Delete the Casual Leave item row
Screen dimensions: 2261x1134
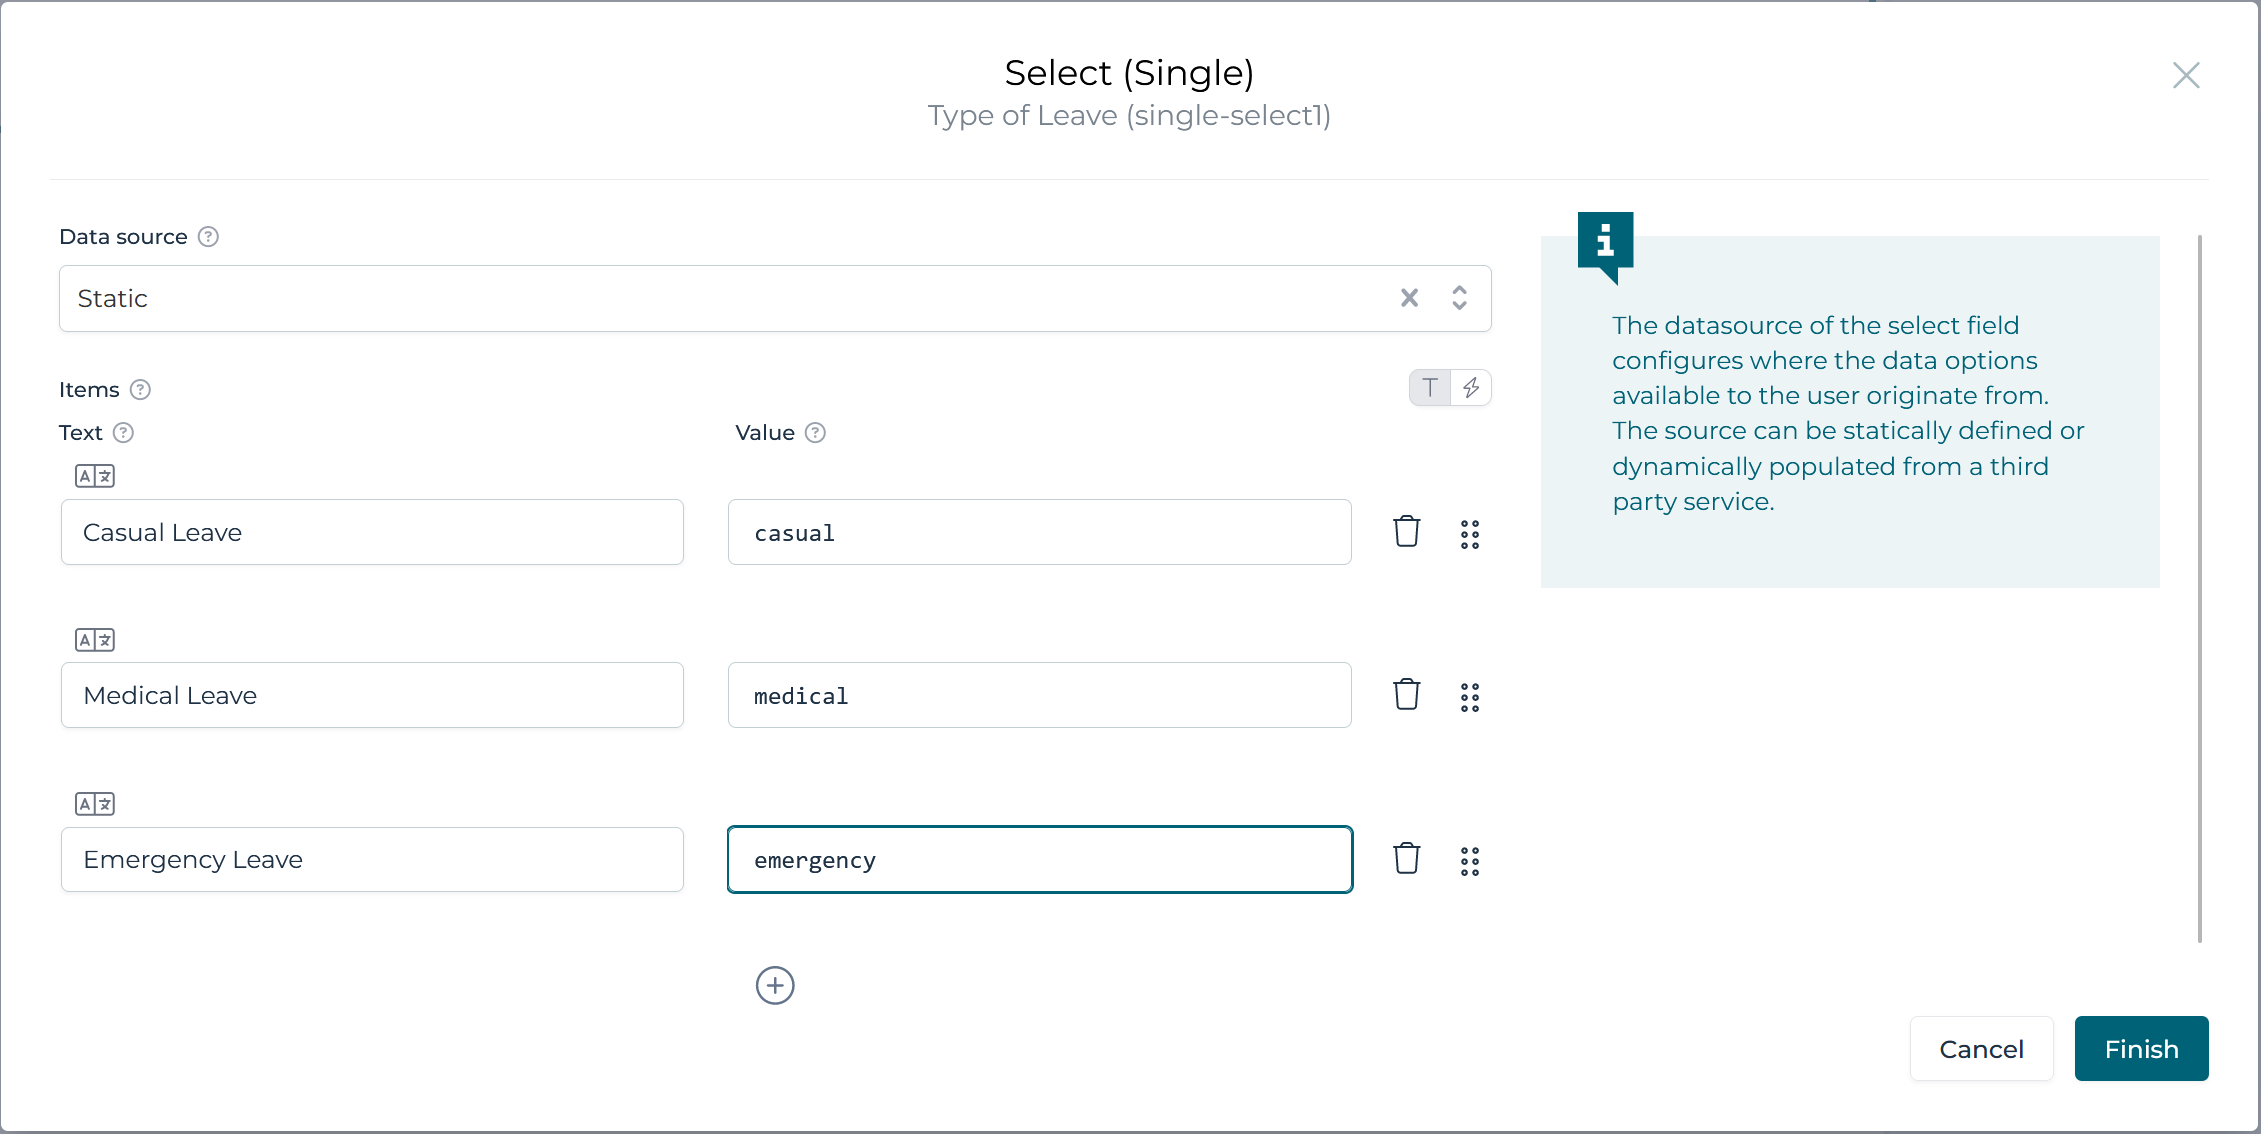[x=1406, y=532]
